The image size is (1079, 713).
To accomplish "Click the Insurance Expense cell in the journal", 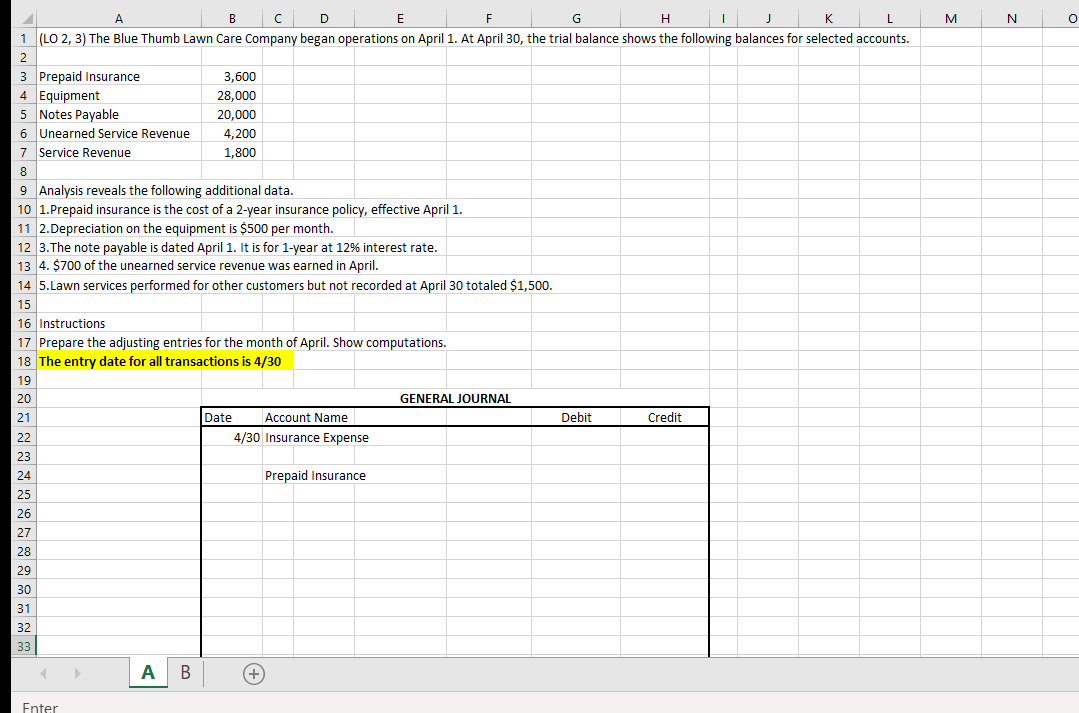I will pos(313,437).
